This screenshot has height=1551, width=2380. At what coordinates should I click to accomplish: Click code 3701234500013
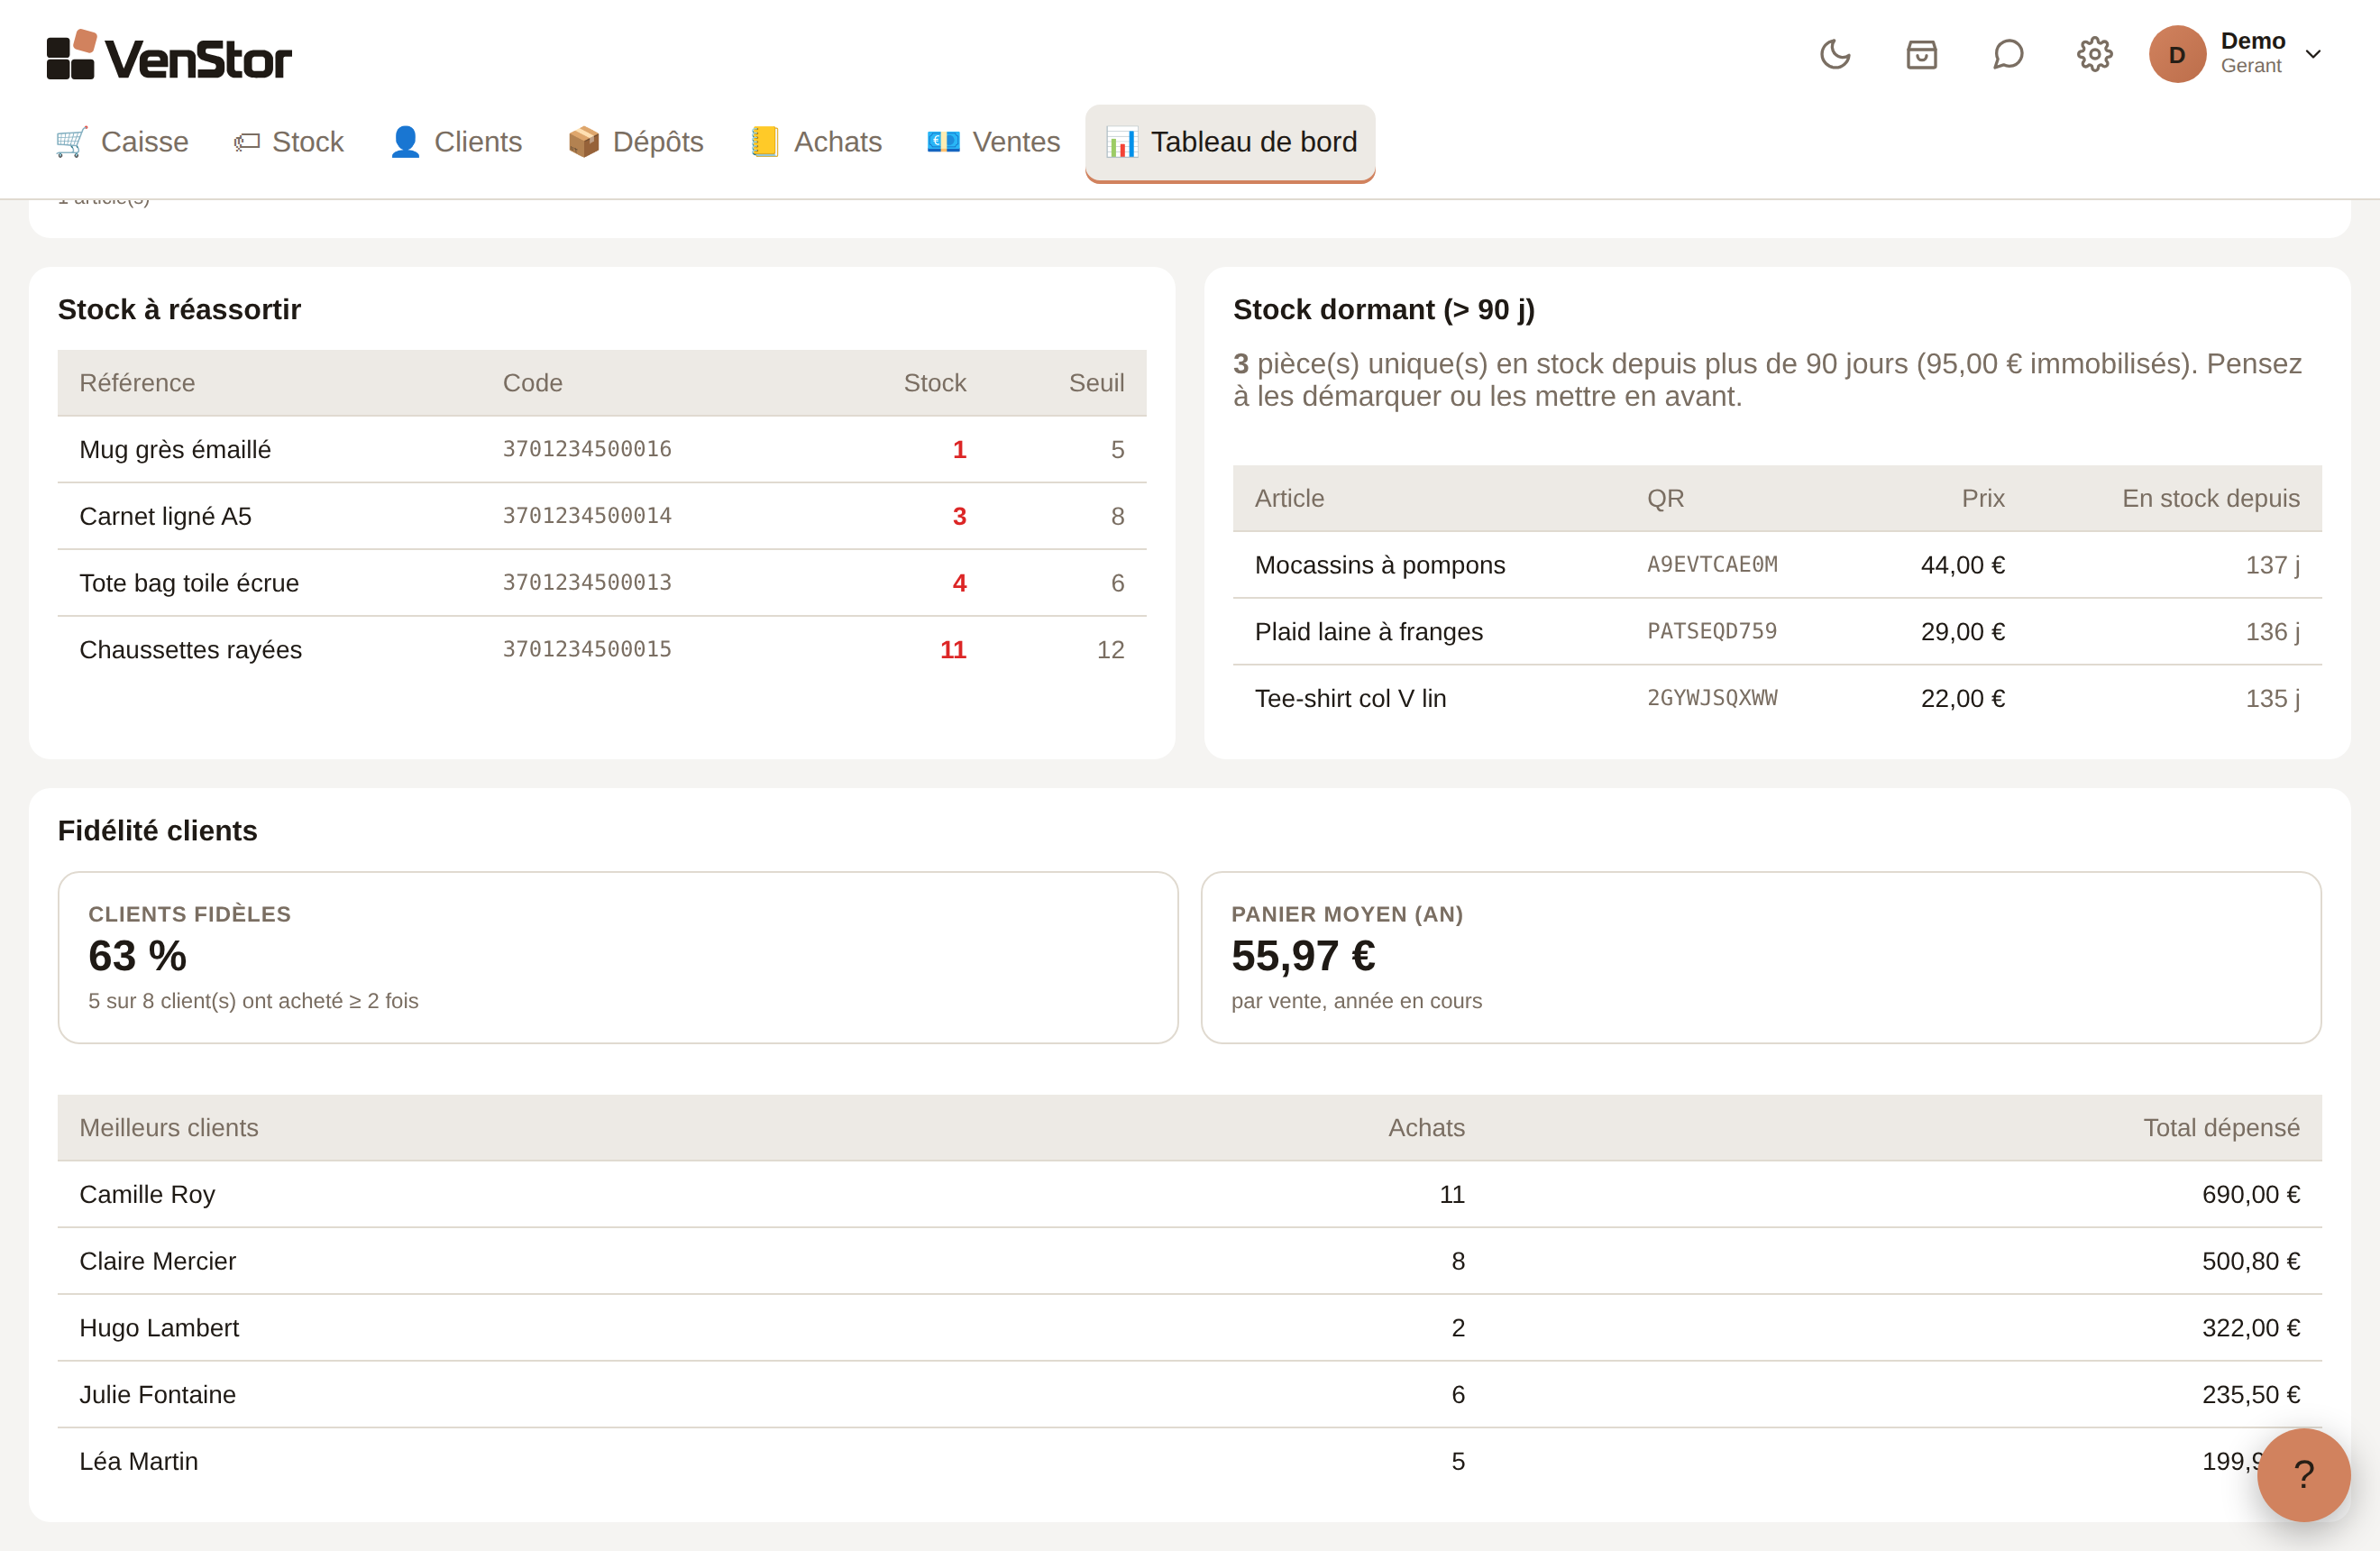point(587,583)
